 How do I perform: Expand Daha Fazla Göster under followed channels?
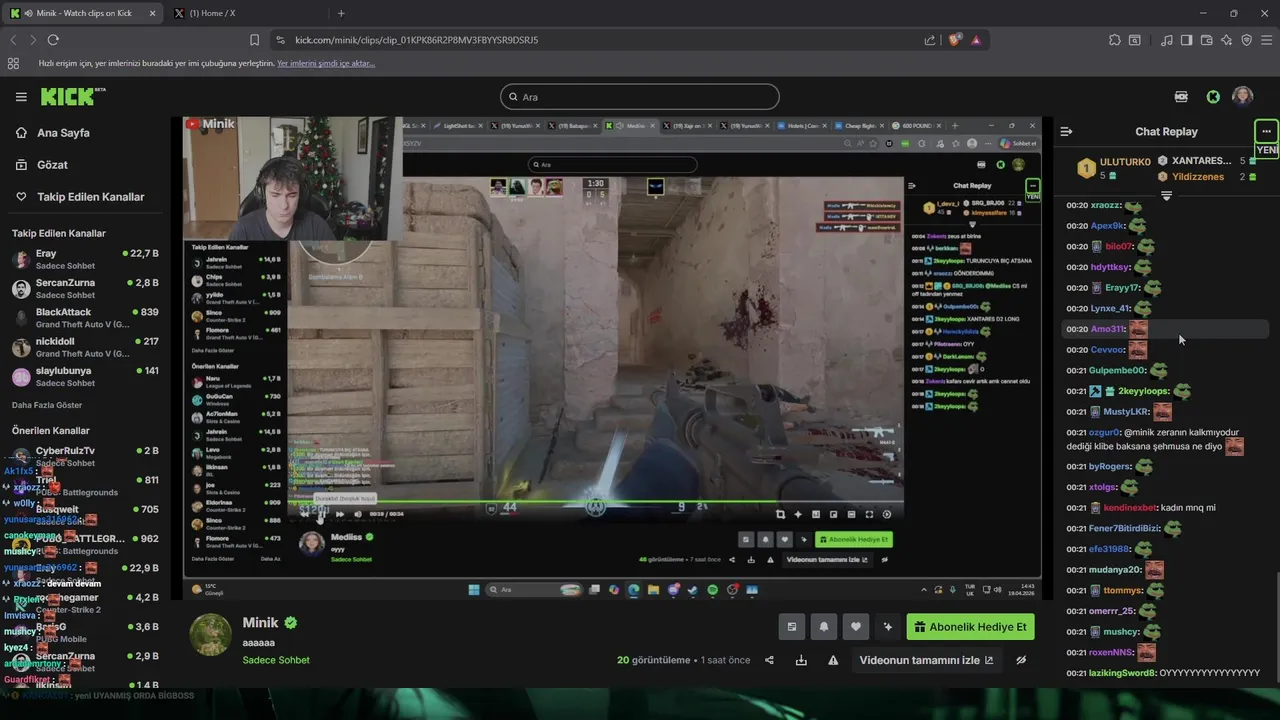click(47, 405)
